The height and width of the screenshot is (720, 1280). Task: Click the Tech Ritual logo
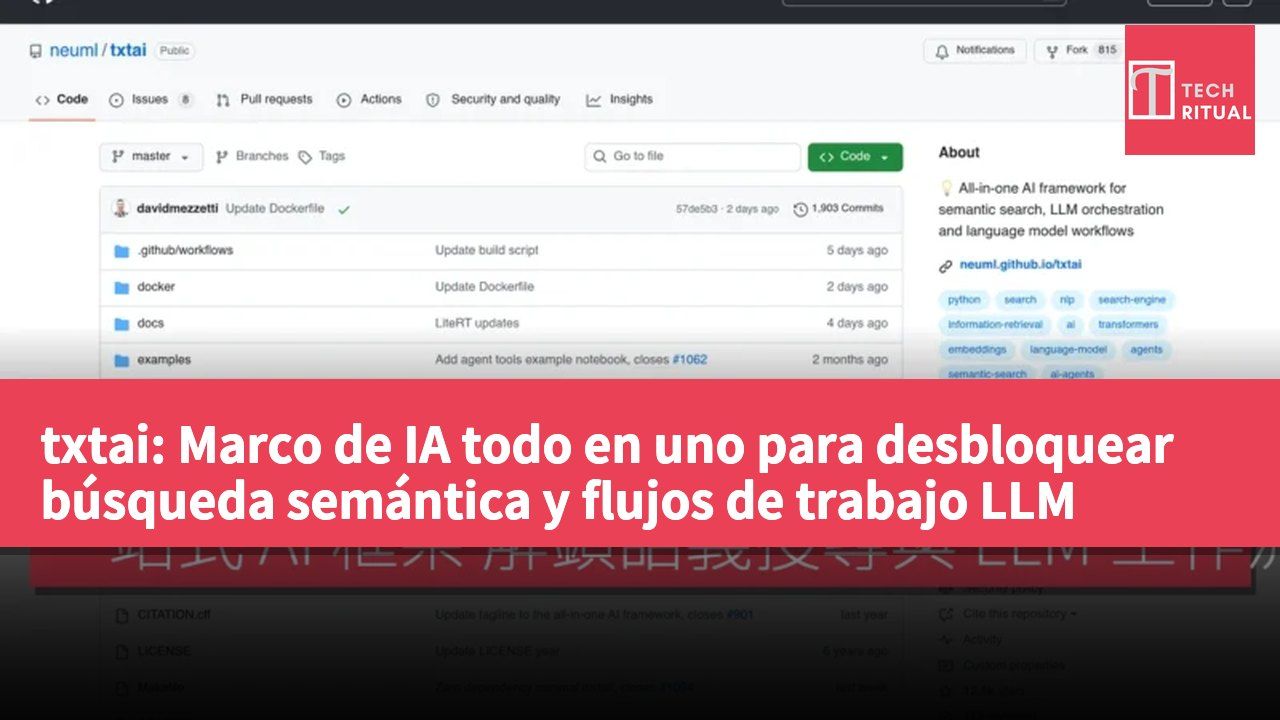coord(1190,90)
